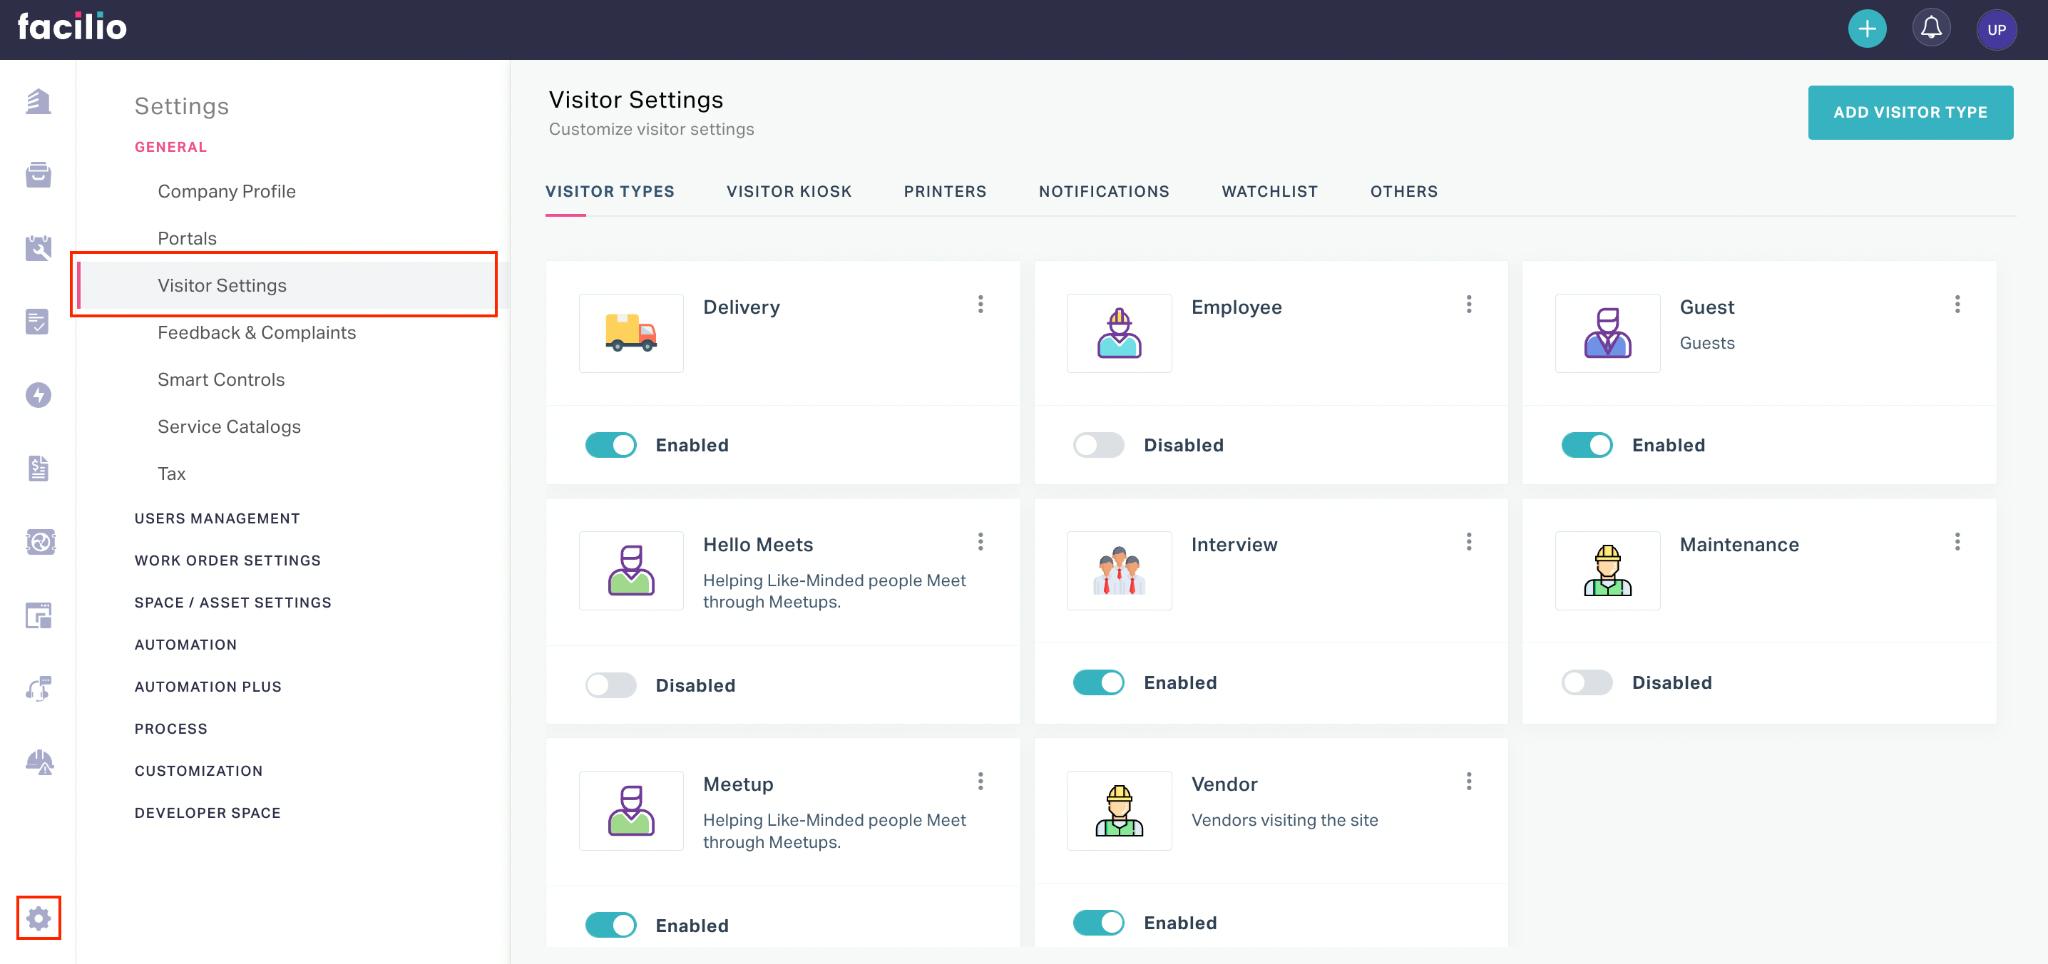Viewport: 2048px width, 964px height.
Task: Click the Employee avatar icon
Action: click(1119, 333)
